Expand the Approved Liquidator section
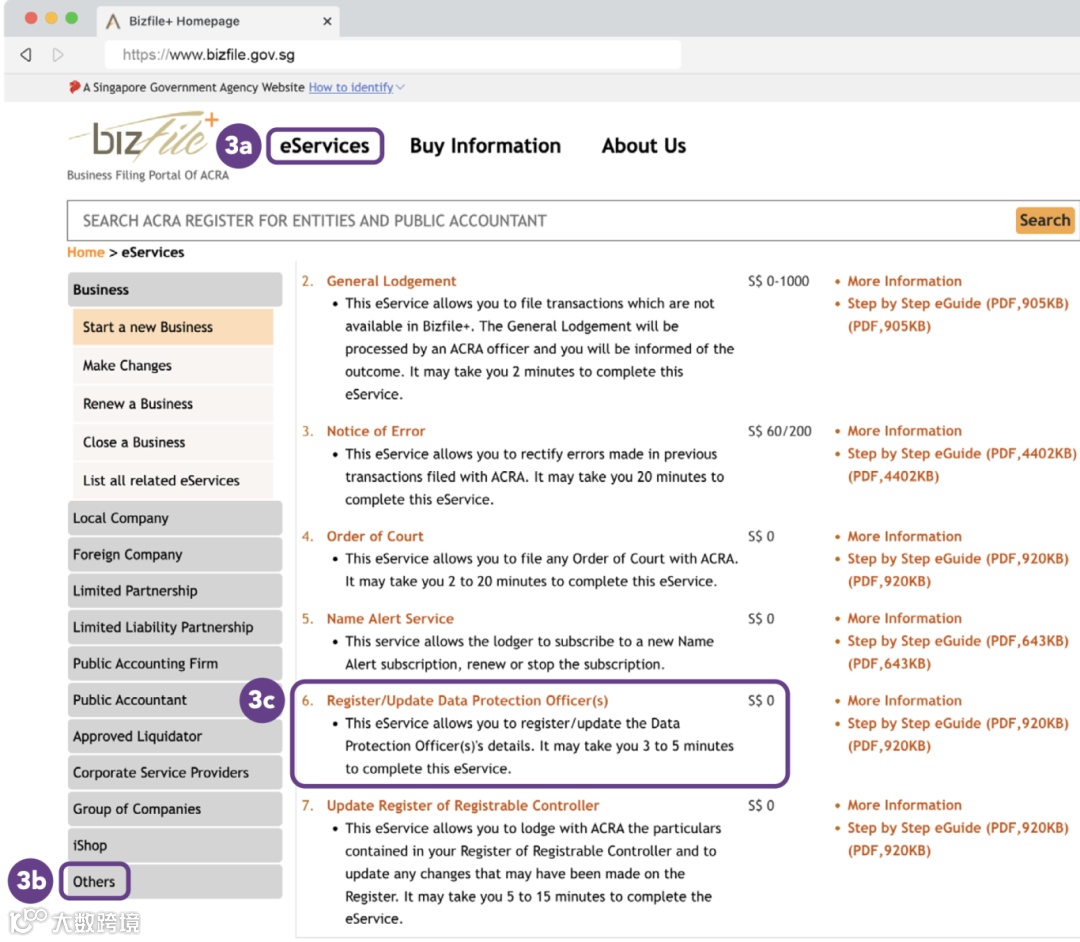 [175, 736]
